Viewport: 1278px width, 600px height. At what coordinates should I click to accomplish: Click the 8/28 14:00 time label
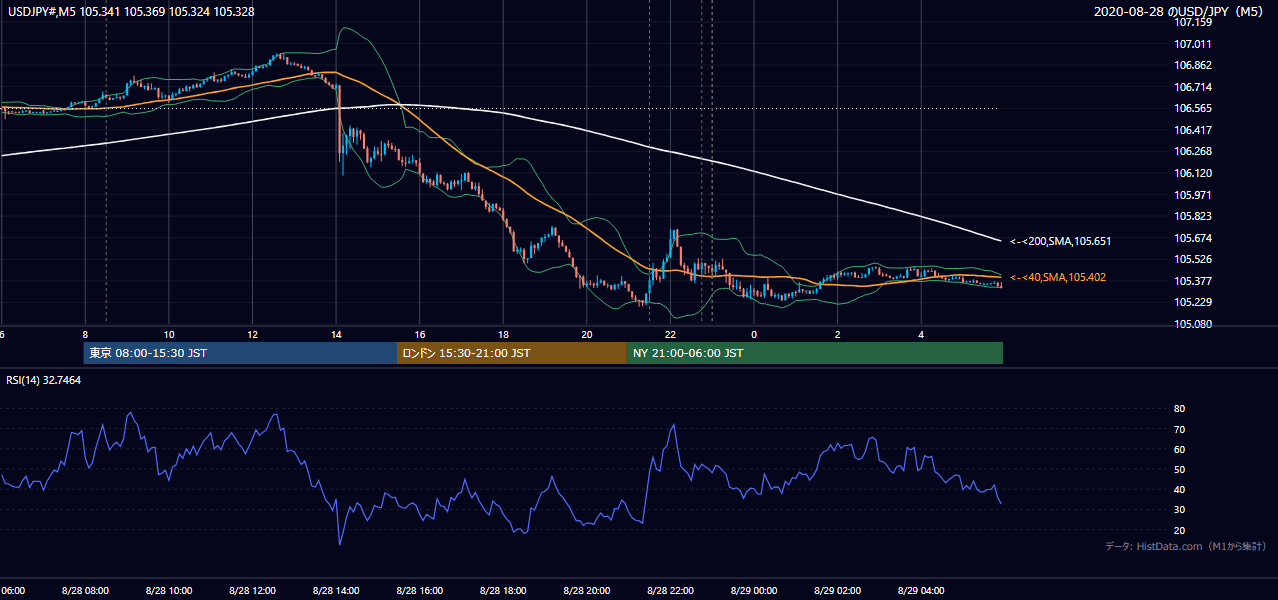coord(336,591)
